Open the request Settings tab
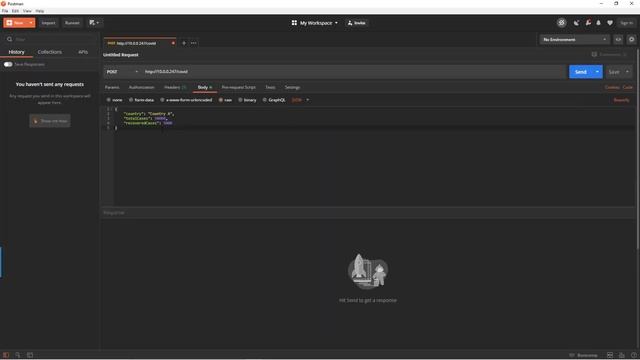The height and width of the screenshot is (360, 640). coord(292,87)
